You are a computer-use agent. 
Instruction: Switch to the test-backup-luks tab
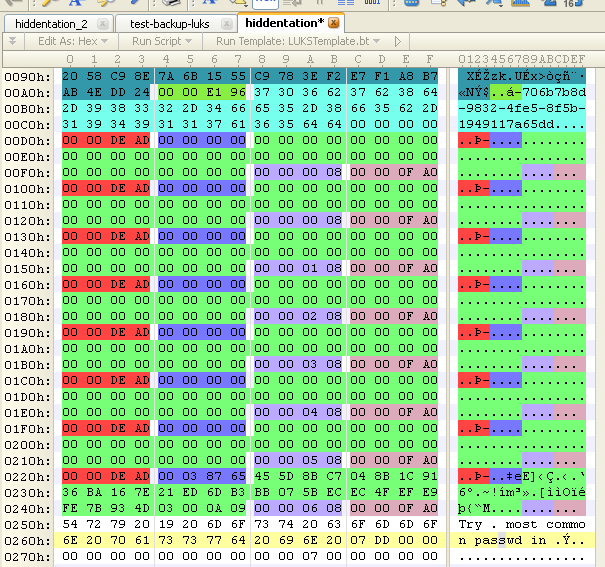coord(170,23)
